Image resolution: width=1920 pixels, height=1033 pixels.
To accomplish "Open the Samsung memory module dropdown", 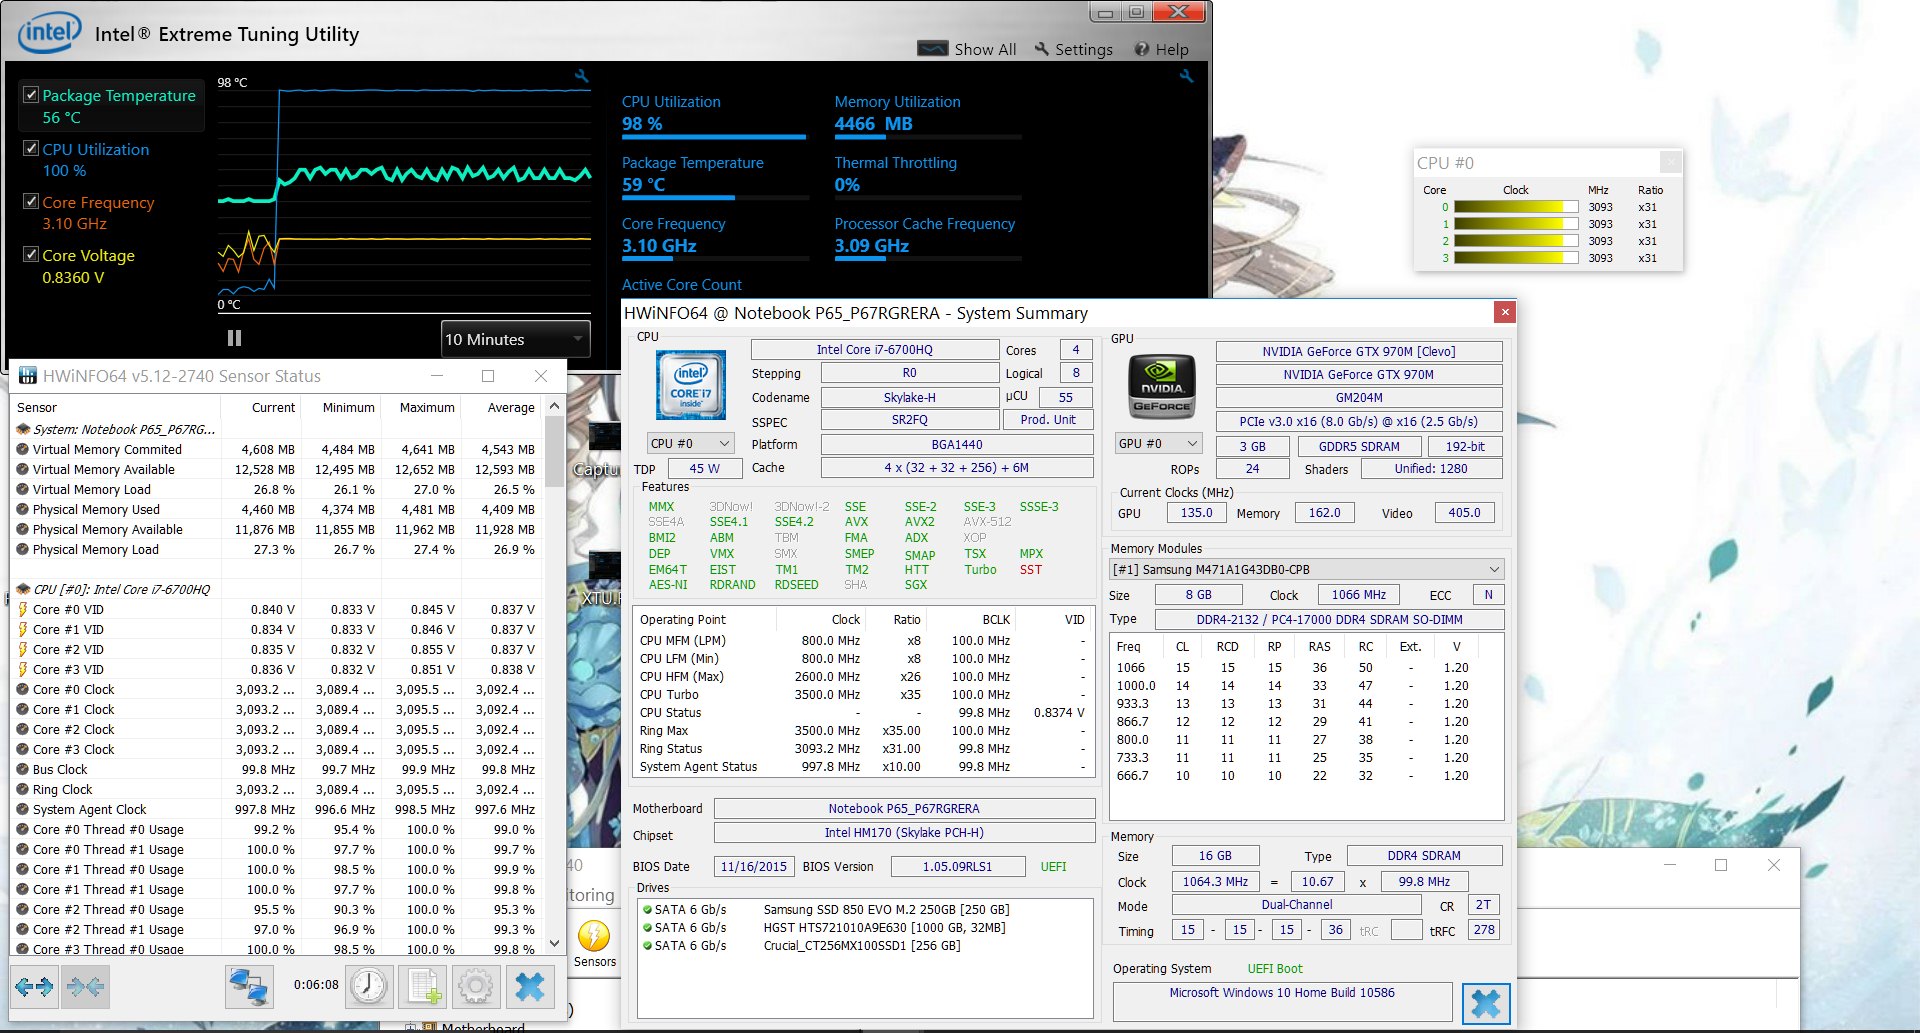I will coord(1307,570).
